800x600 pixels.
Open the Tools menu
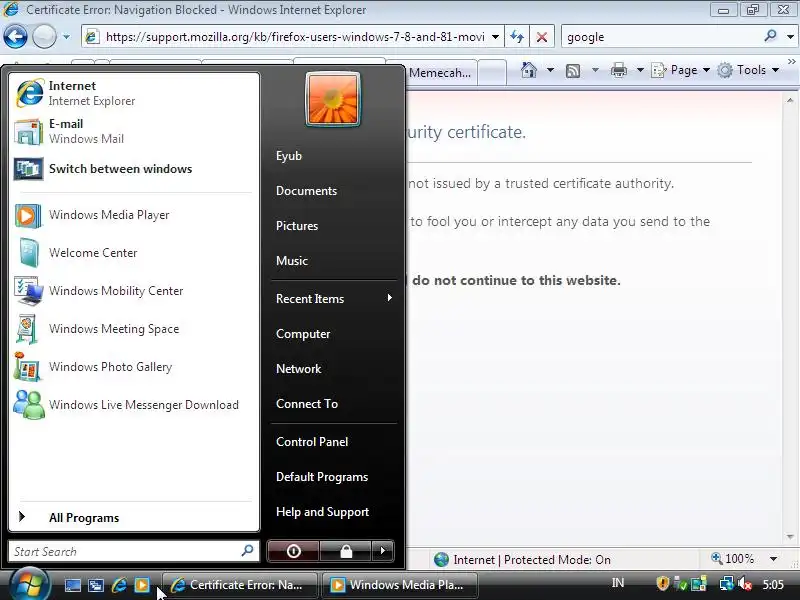click(748, 70)
